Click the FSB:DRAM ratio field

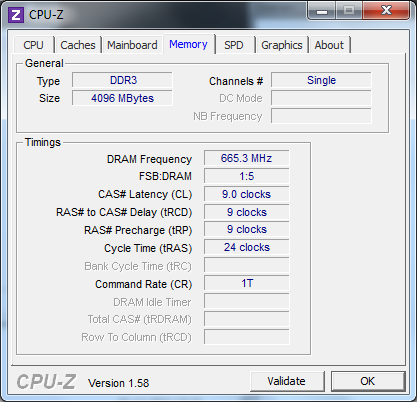pos(247,176)
